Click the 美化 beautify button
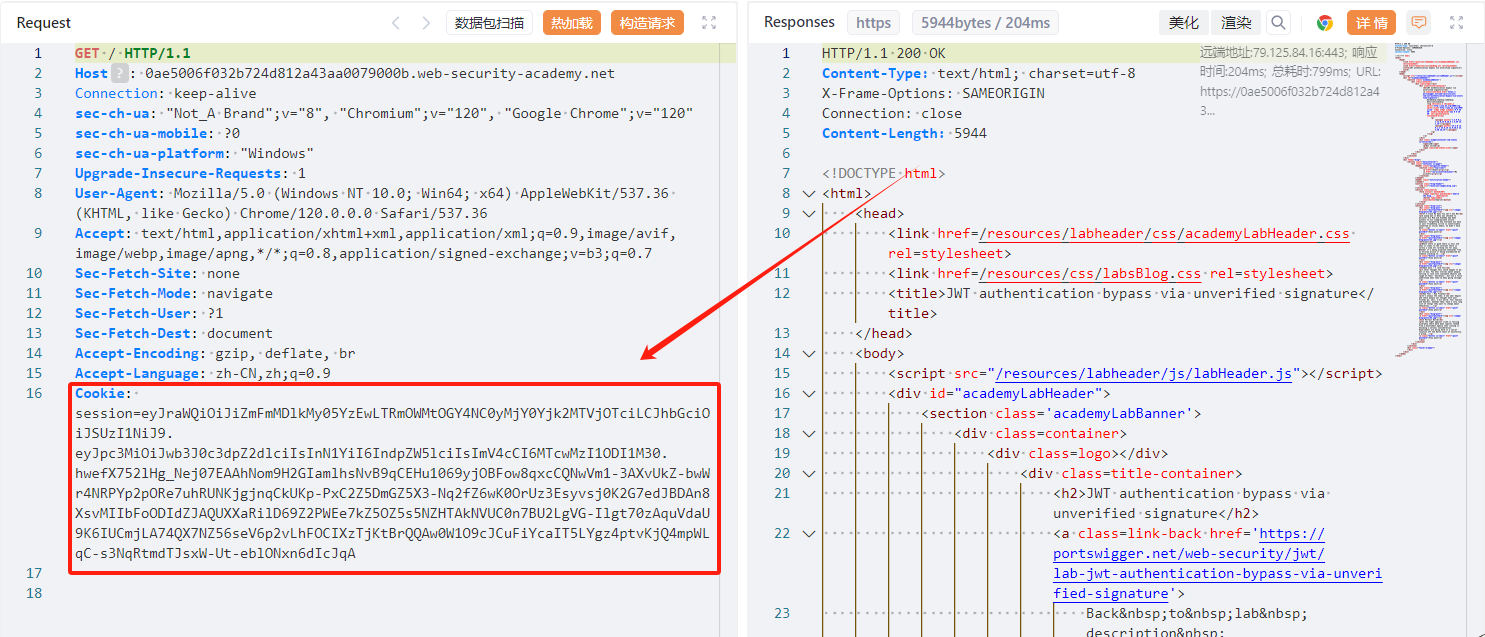The height and width of the screenshot is (637, 1485). point(1184,23)
